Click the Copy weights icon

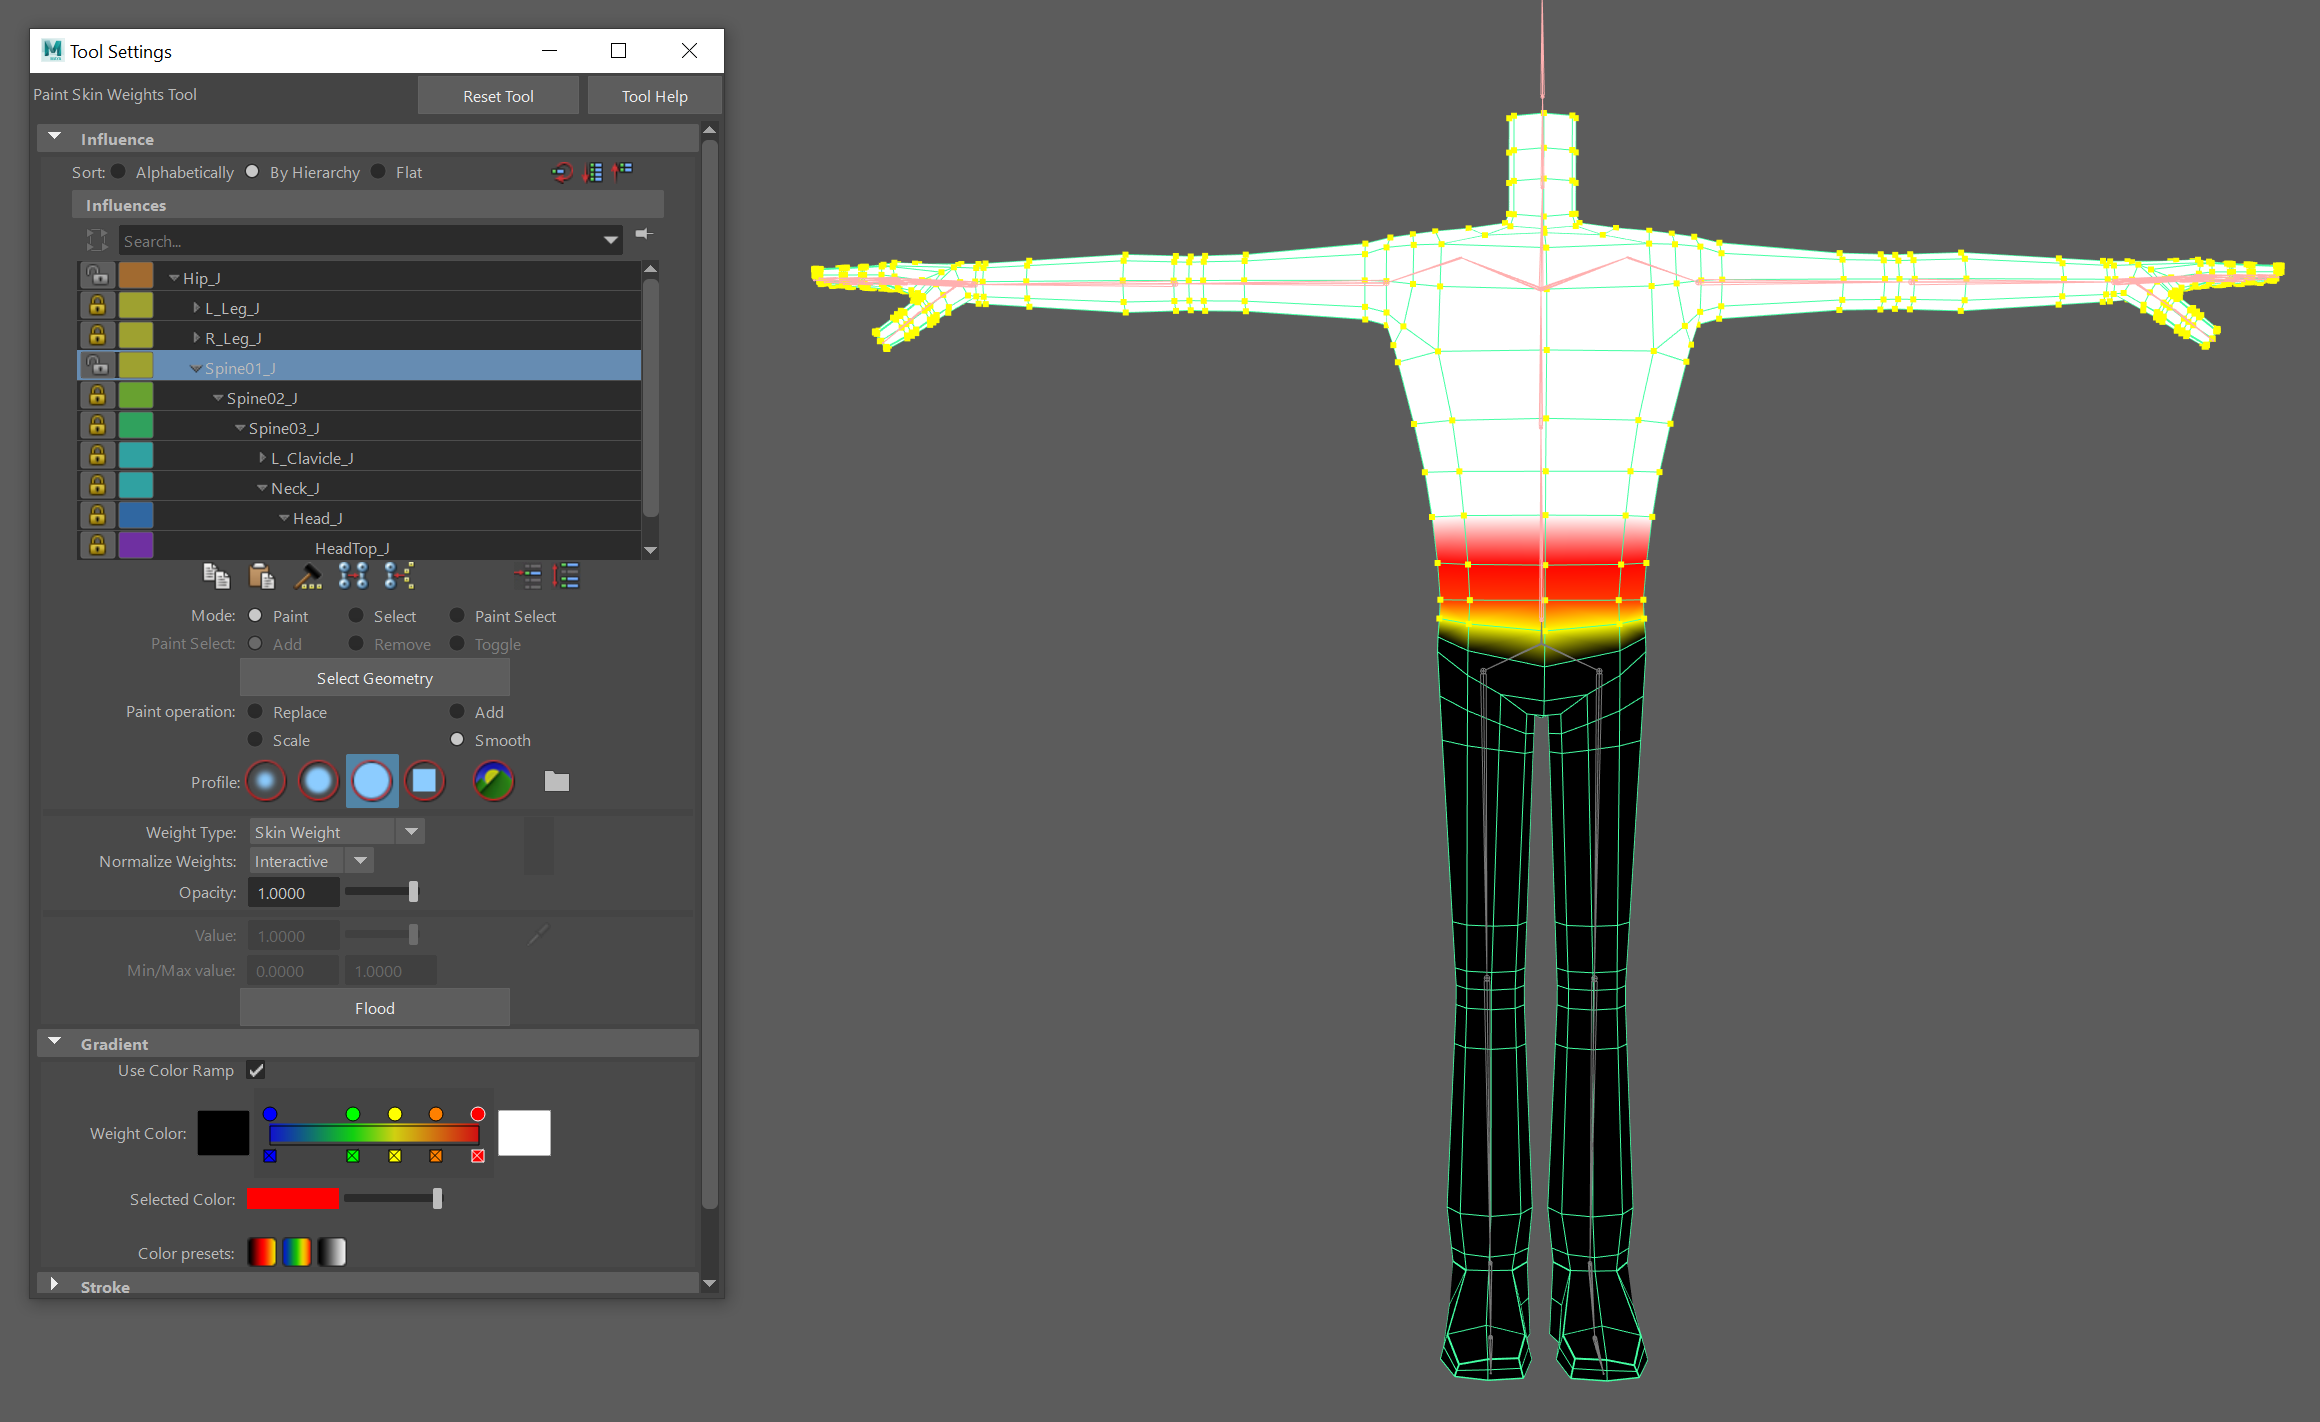tap(216, 576)
